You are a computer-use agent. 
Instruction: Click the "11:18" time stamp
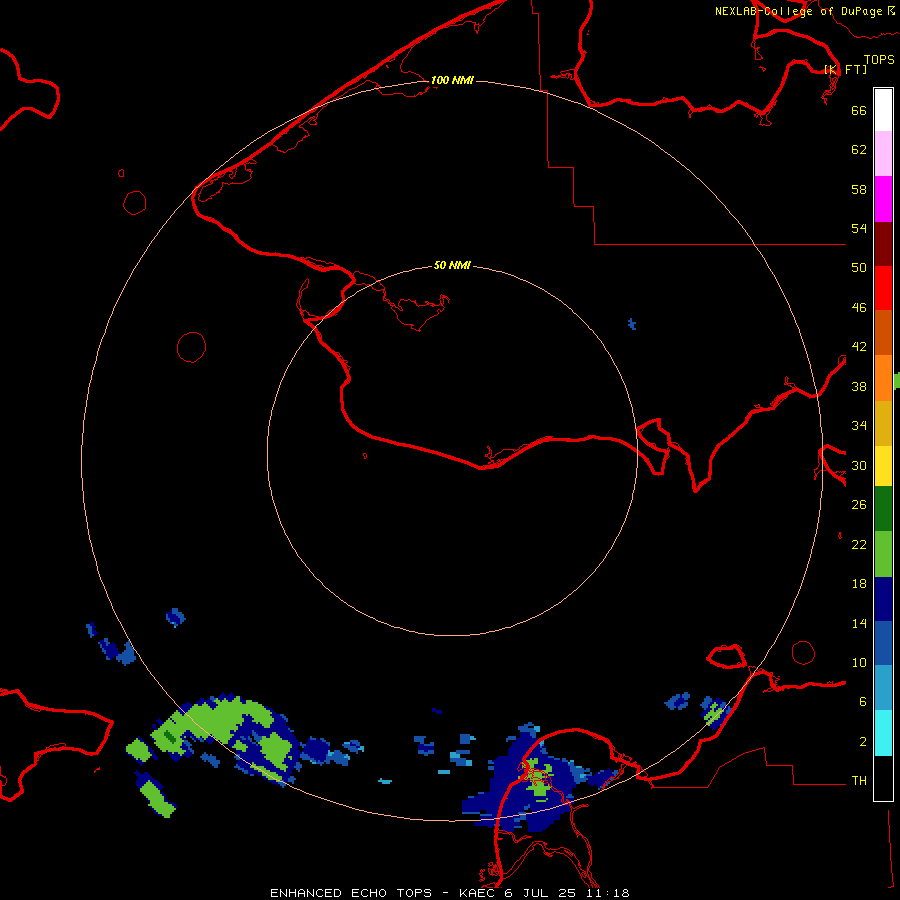pyautogui.click(x=608, y=893)
